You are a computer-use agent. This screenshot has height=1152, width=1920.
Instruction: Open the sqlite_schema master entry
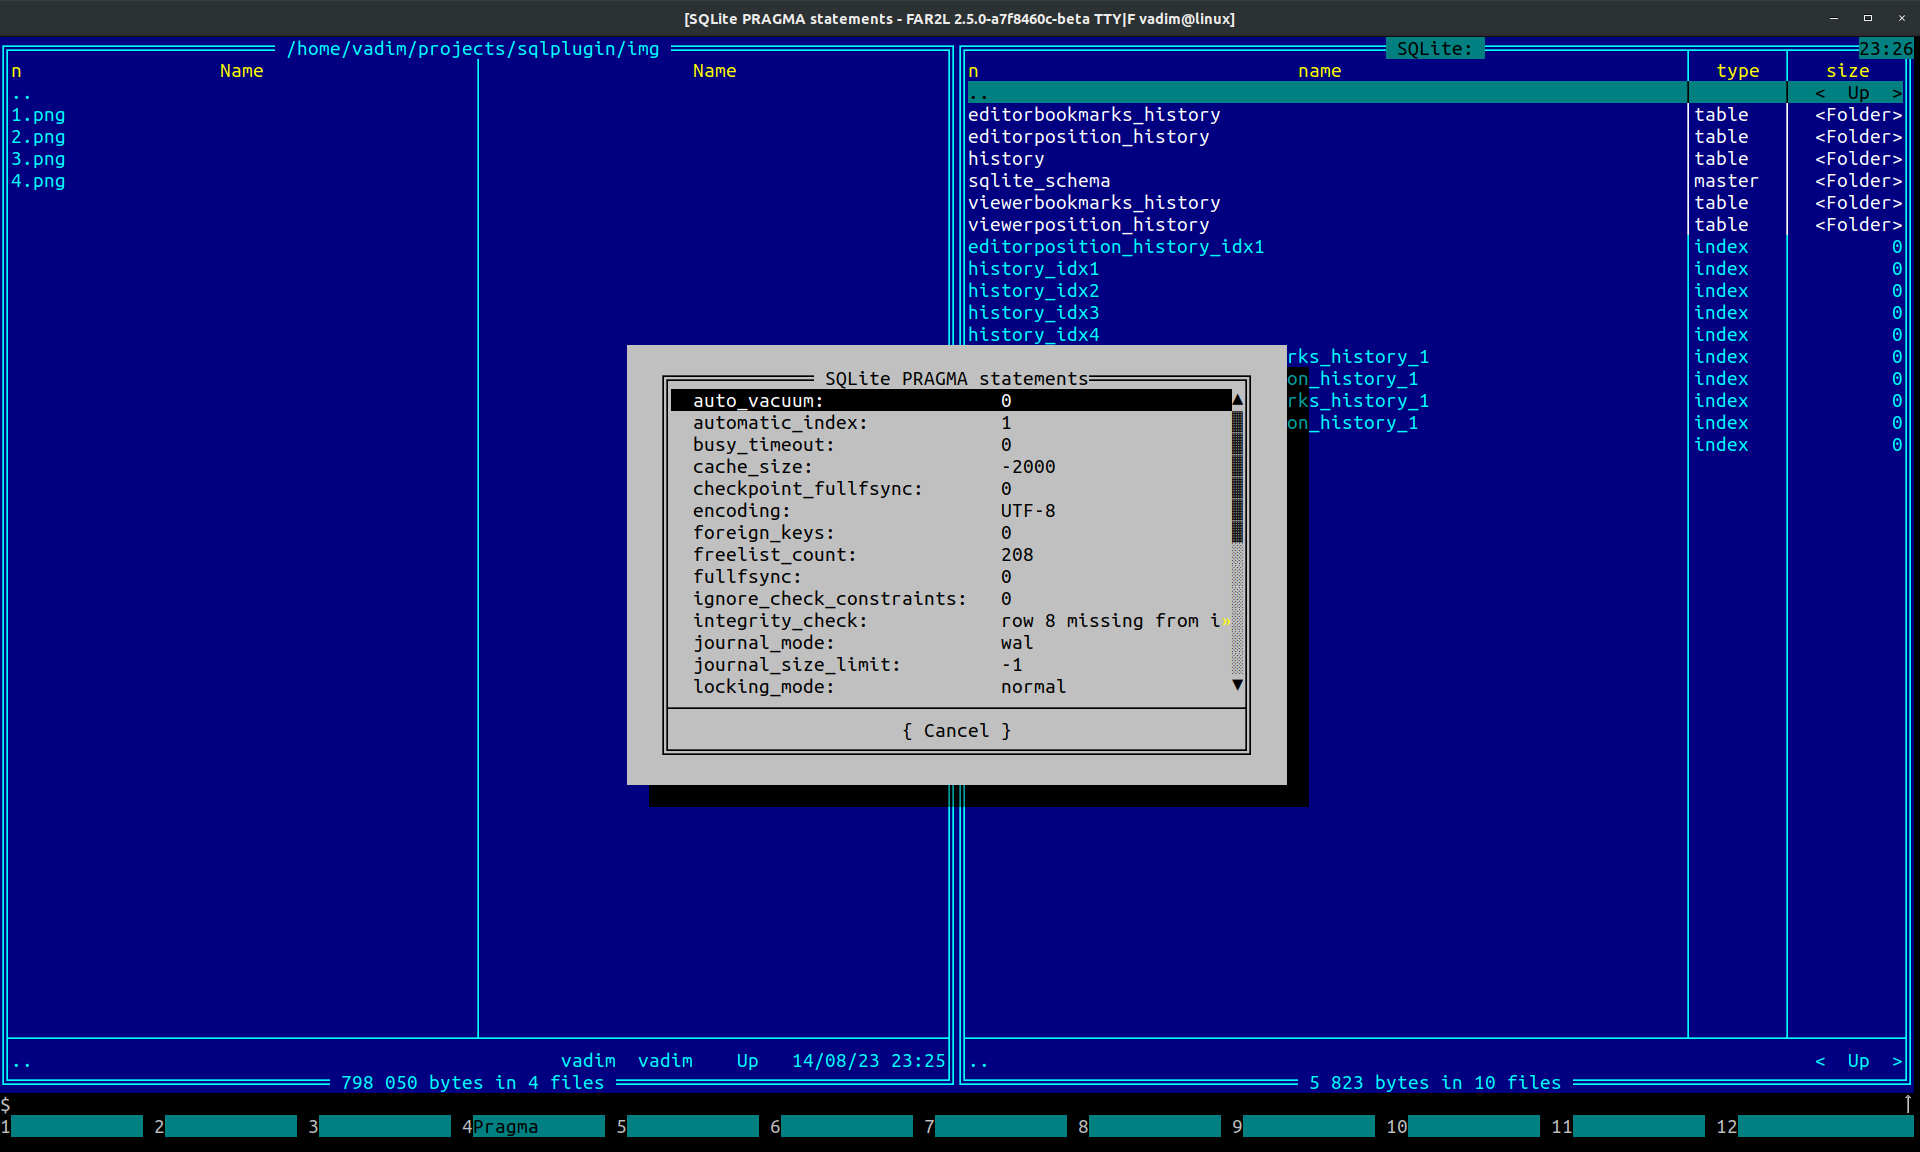coord(1039,181)
